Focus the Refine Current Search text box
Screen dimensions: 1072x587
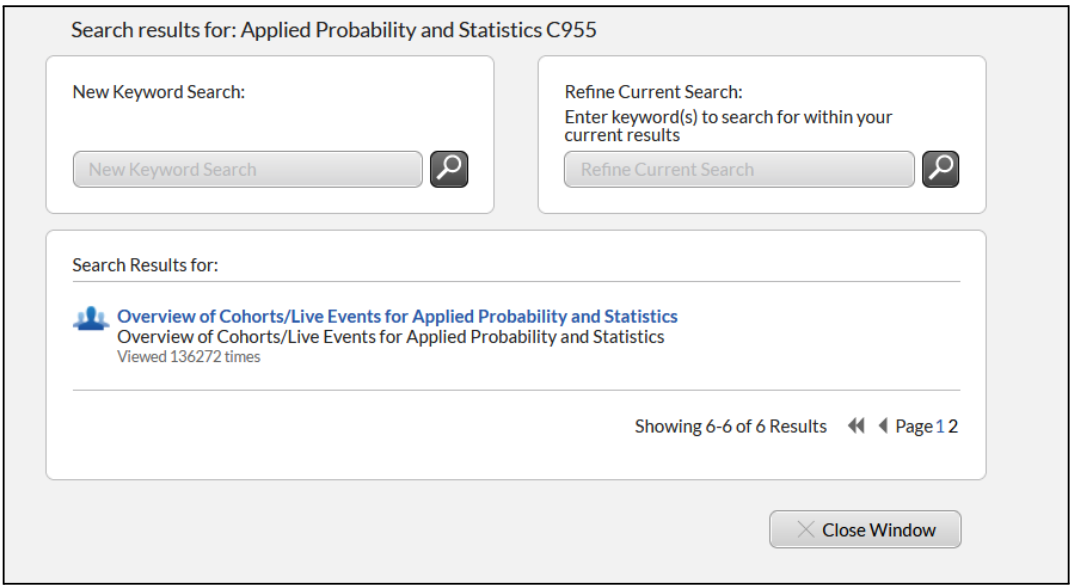[739, 169]
